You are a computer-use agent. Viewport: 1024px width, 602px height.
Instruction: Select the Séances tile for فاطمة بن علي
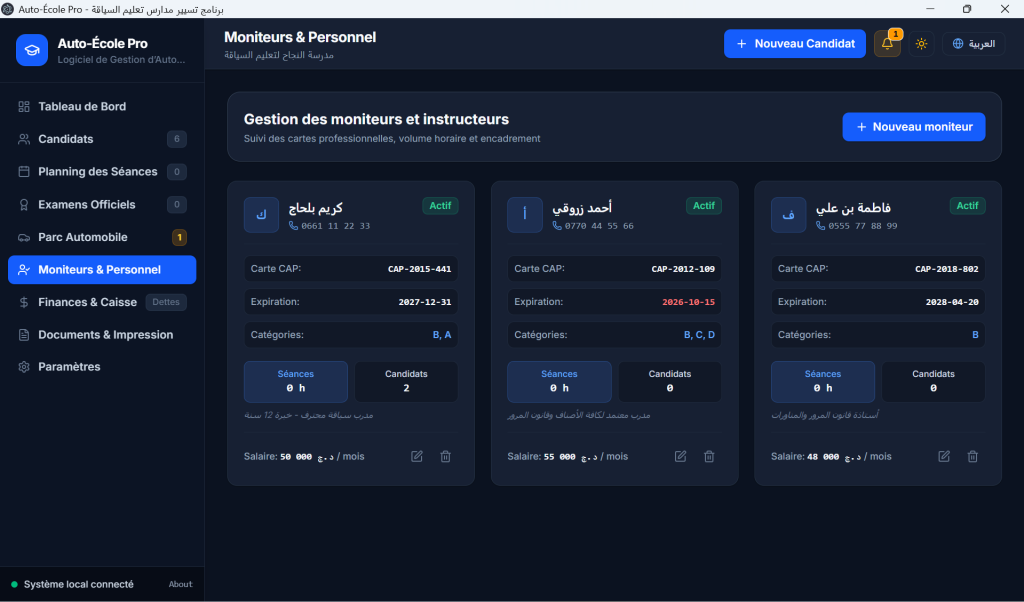[x=823, y=381]
